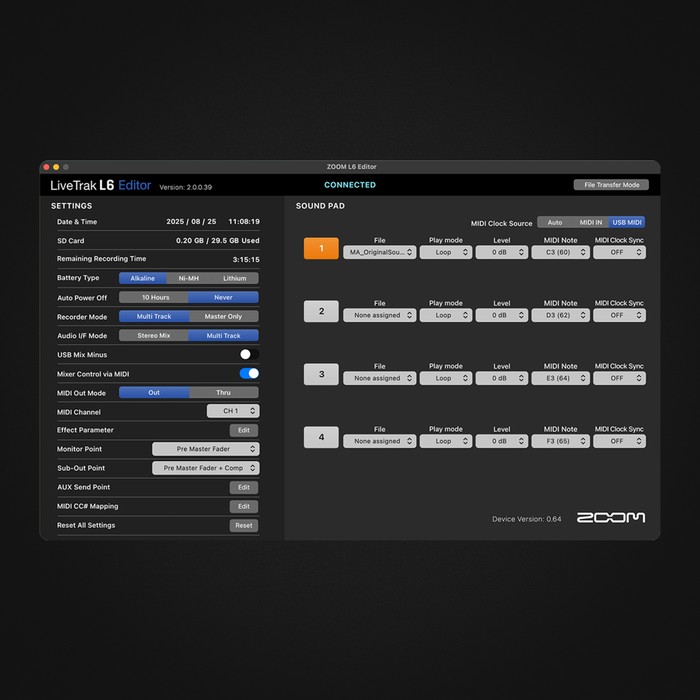700x700 pixels.
Task: Open pad 1 Play mode dropdown
Action: (446, 252)
